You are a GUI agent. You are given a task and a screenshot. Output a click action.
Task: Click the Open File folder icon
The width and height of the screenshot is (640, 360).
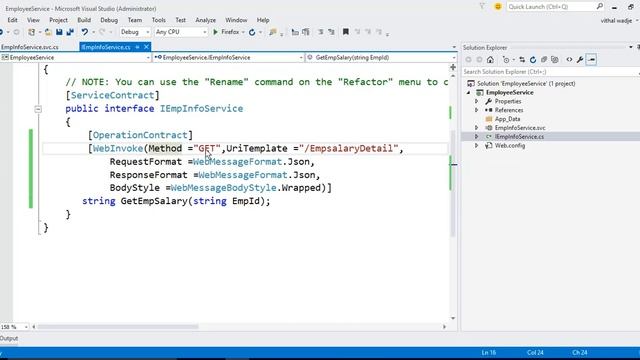tap(48, 32)
